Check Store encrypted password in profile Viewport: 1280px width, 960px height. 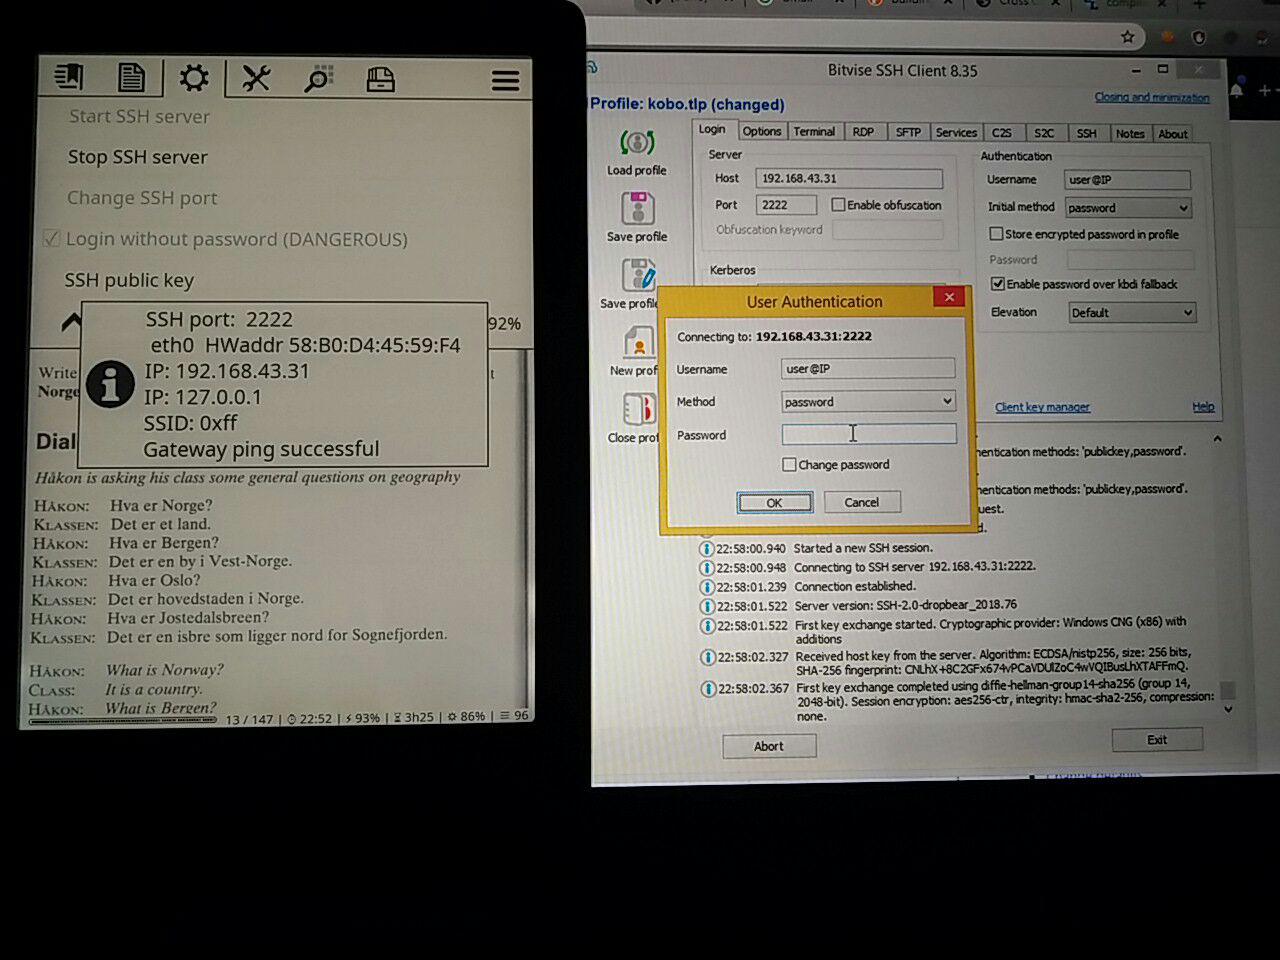pos(996,233)
